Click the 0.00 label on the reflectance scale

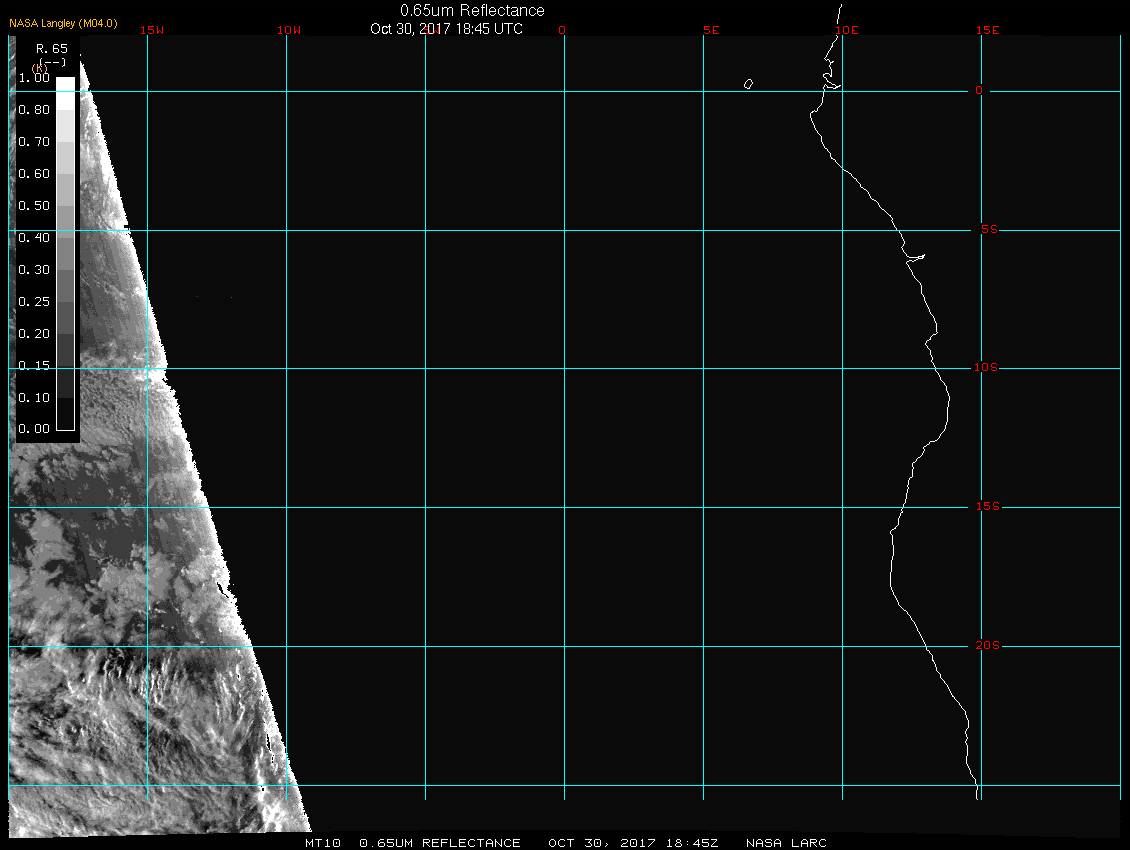click(34, 429)
